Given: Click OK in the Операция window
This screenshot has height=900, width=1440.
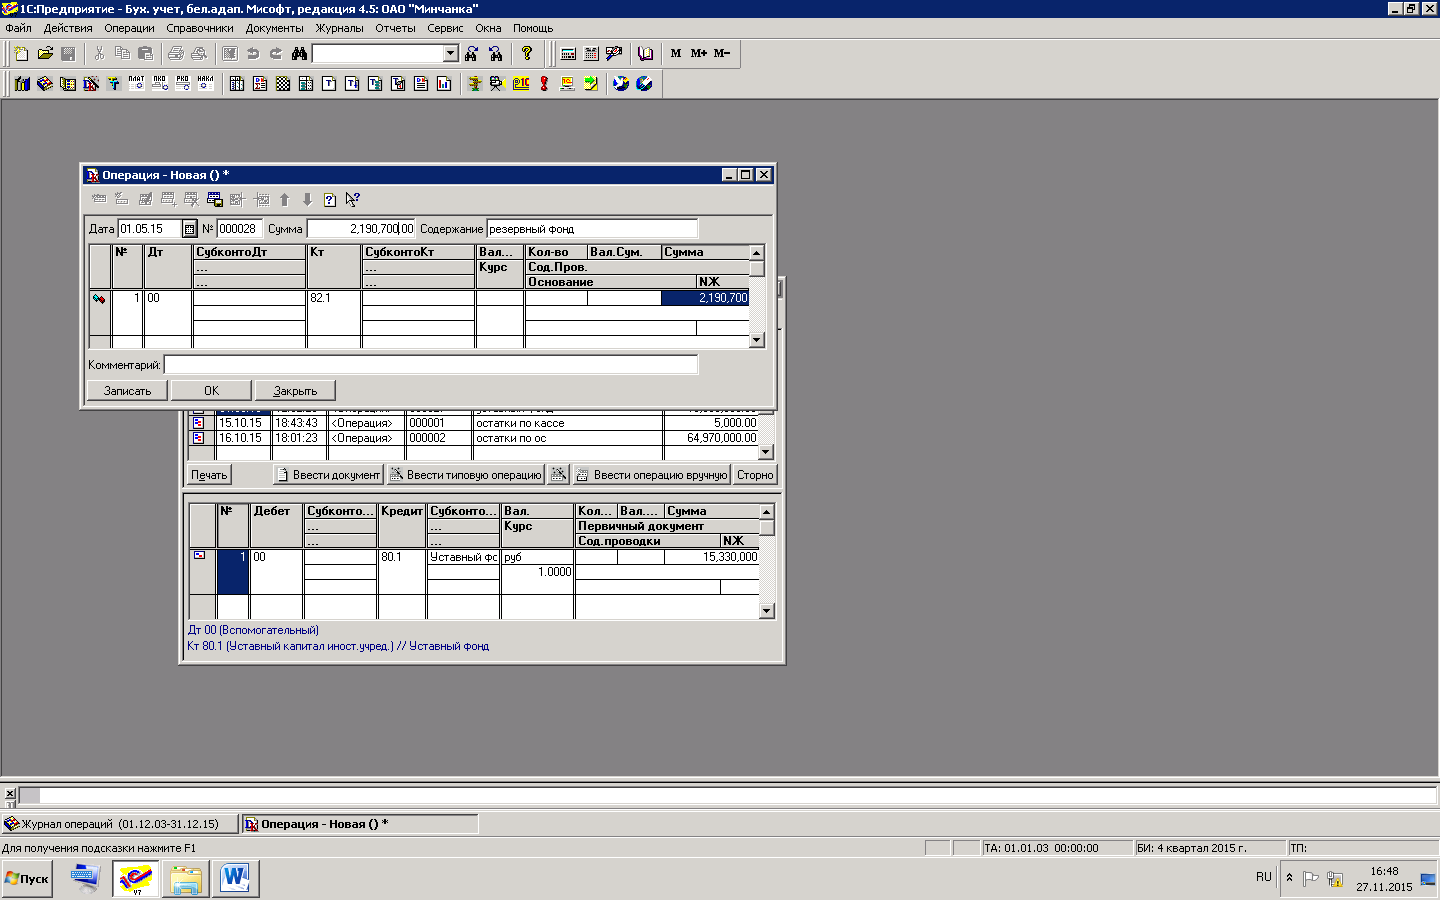Looking at the screenshot, I should tap(211, 391).
